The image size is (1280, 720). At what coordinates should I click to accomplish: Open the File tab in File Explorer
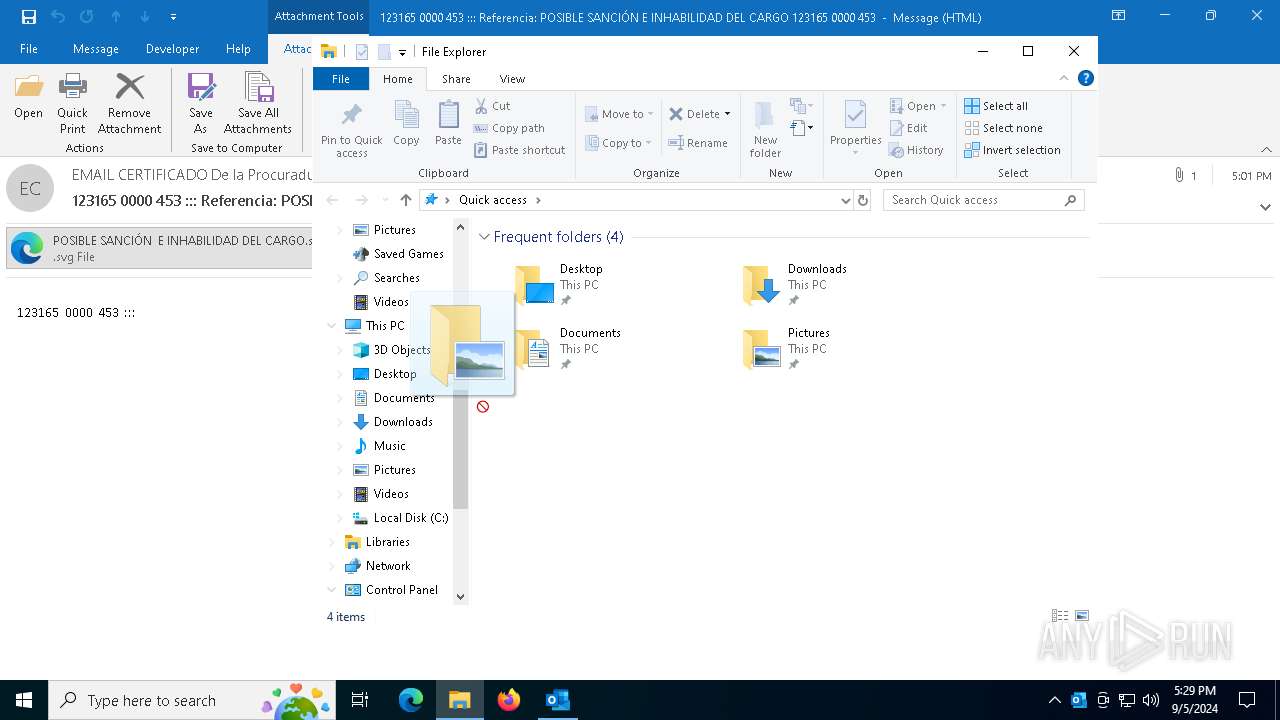tap(341, 79)
